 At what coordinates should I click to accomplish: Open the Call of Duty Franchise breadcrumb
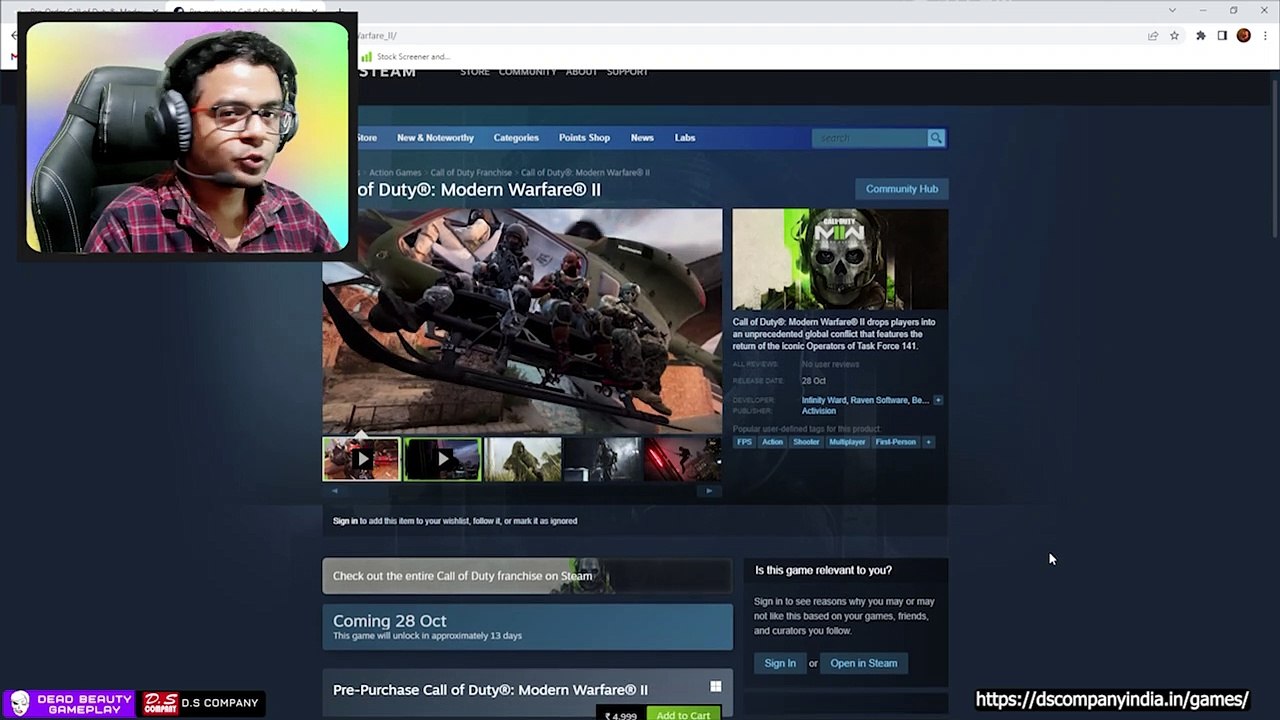click(471, 173)
